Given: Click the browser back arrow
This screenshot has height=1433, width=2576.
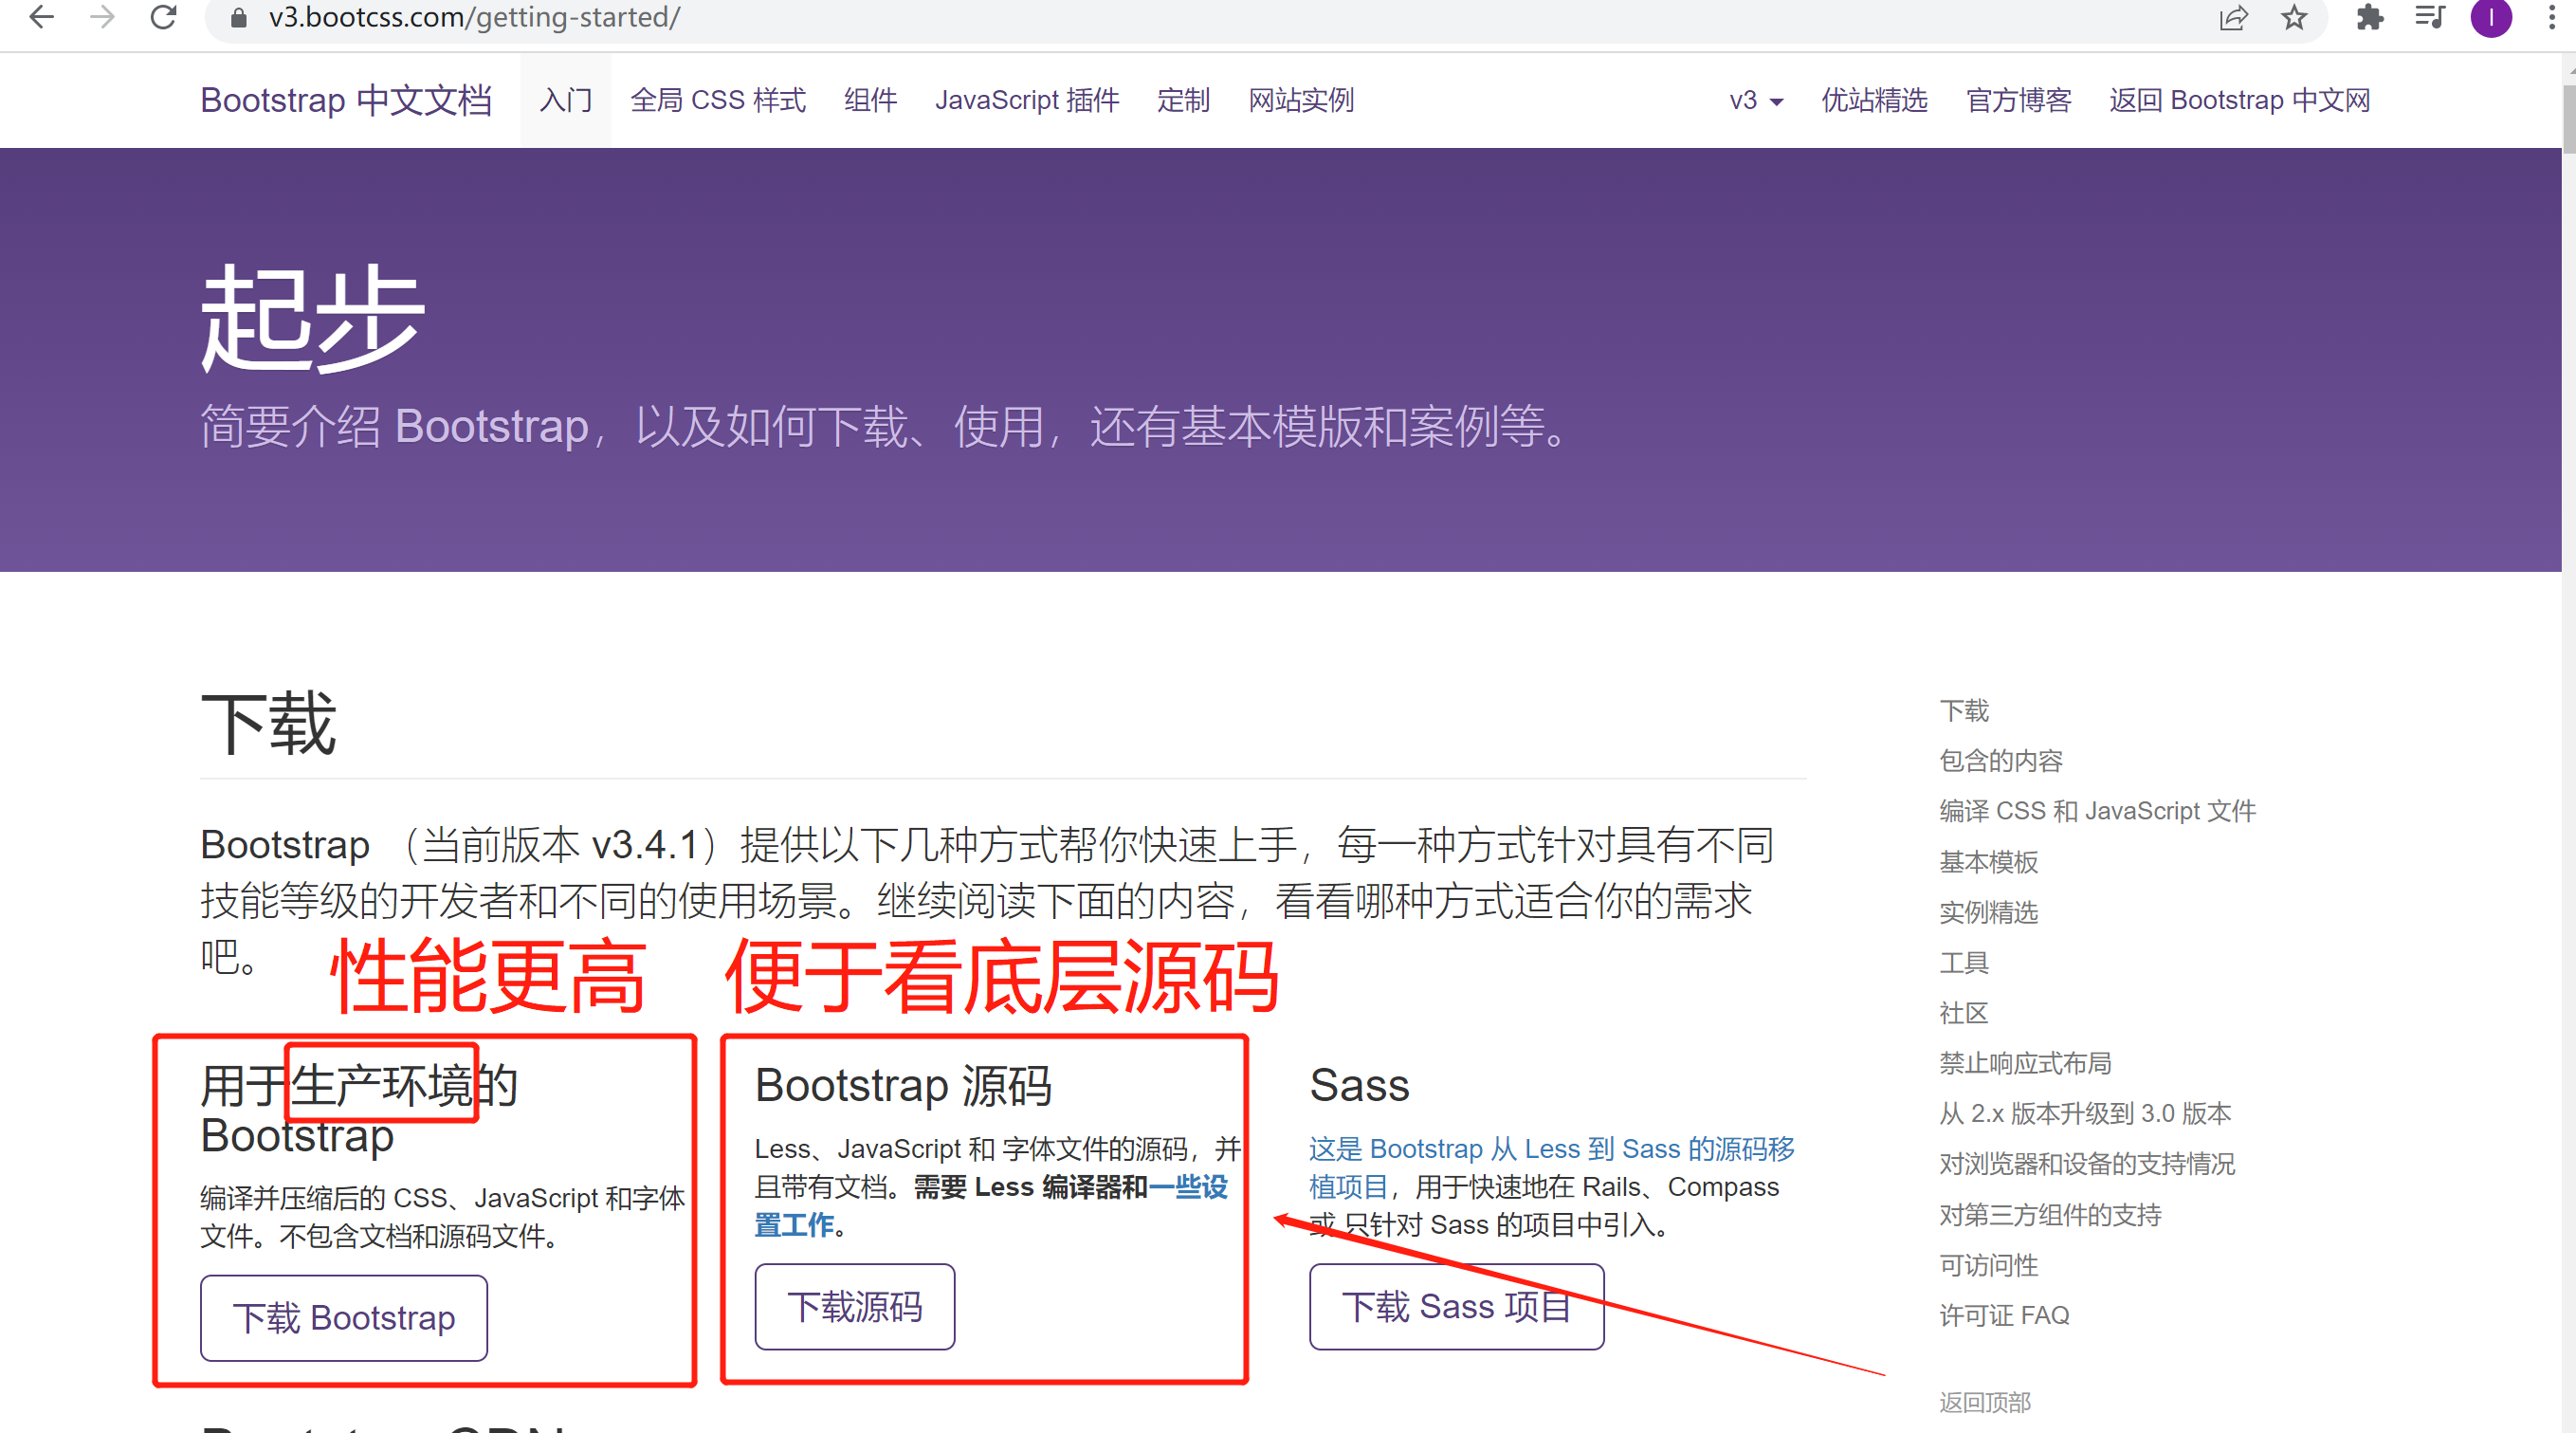Looking at the screenshot, I should pos(41,17).
